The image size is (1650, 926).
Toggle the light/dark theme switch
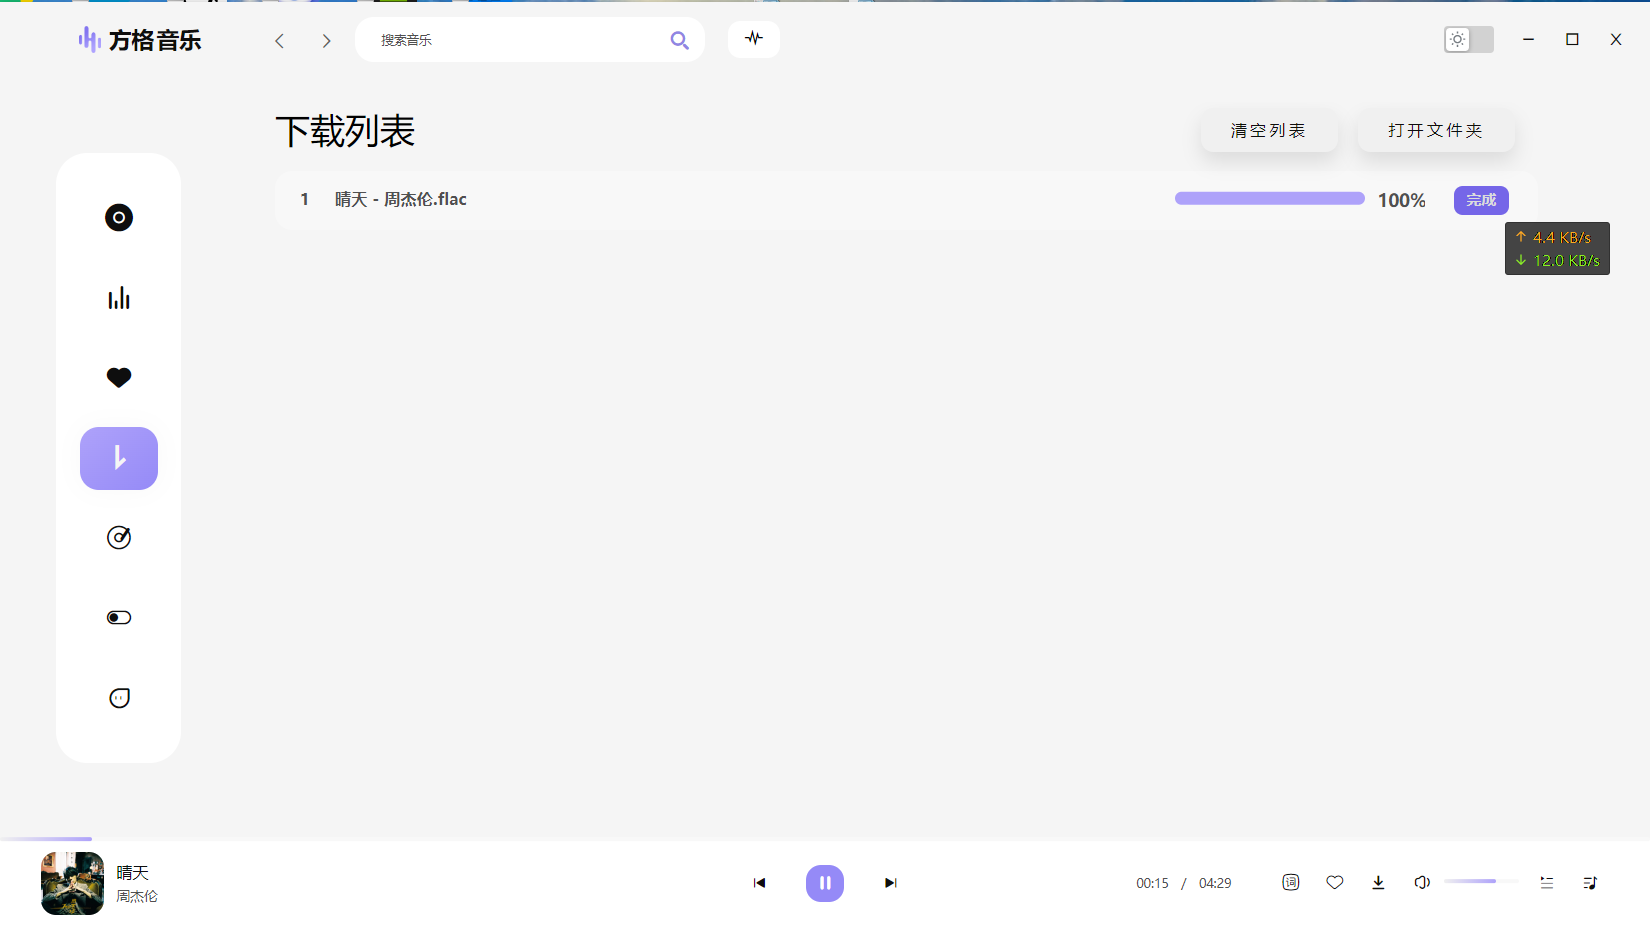pyautogui.click(x=1468, y=39)
